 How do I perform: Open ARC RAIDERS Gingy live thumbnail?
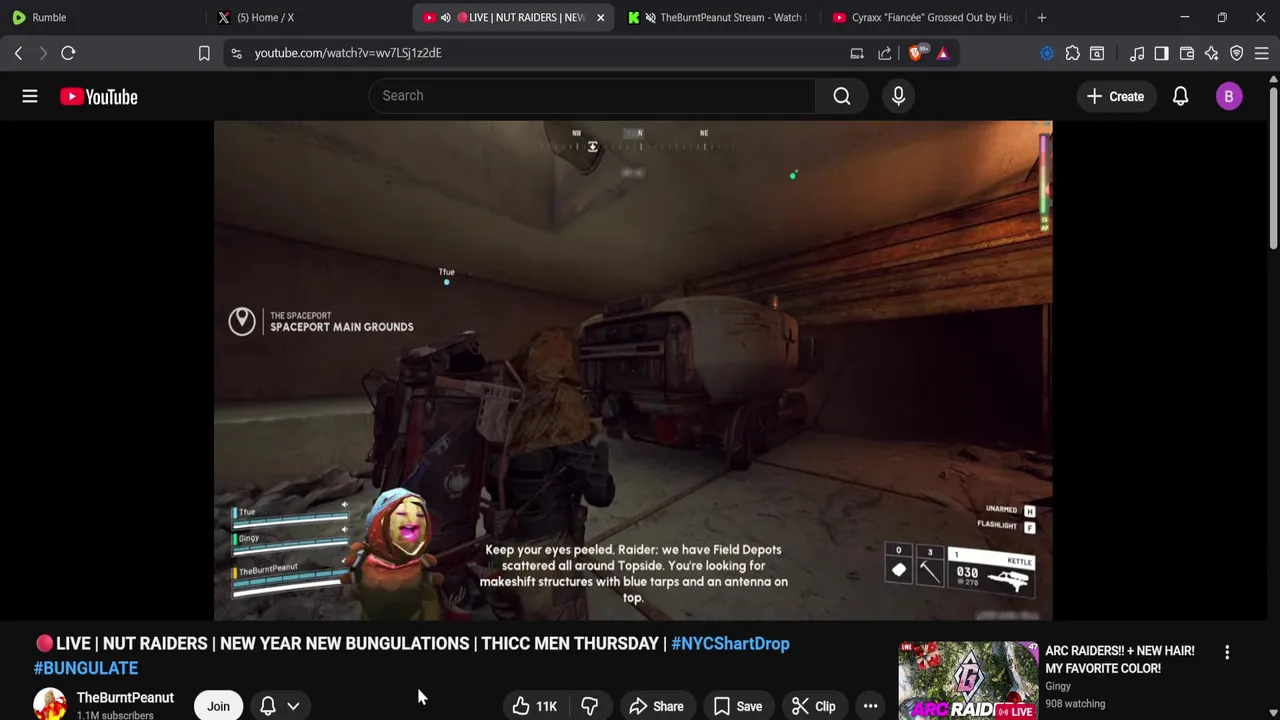click(x=968, y=681)
